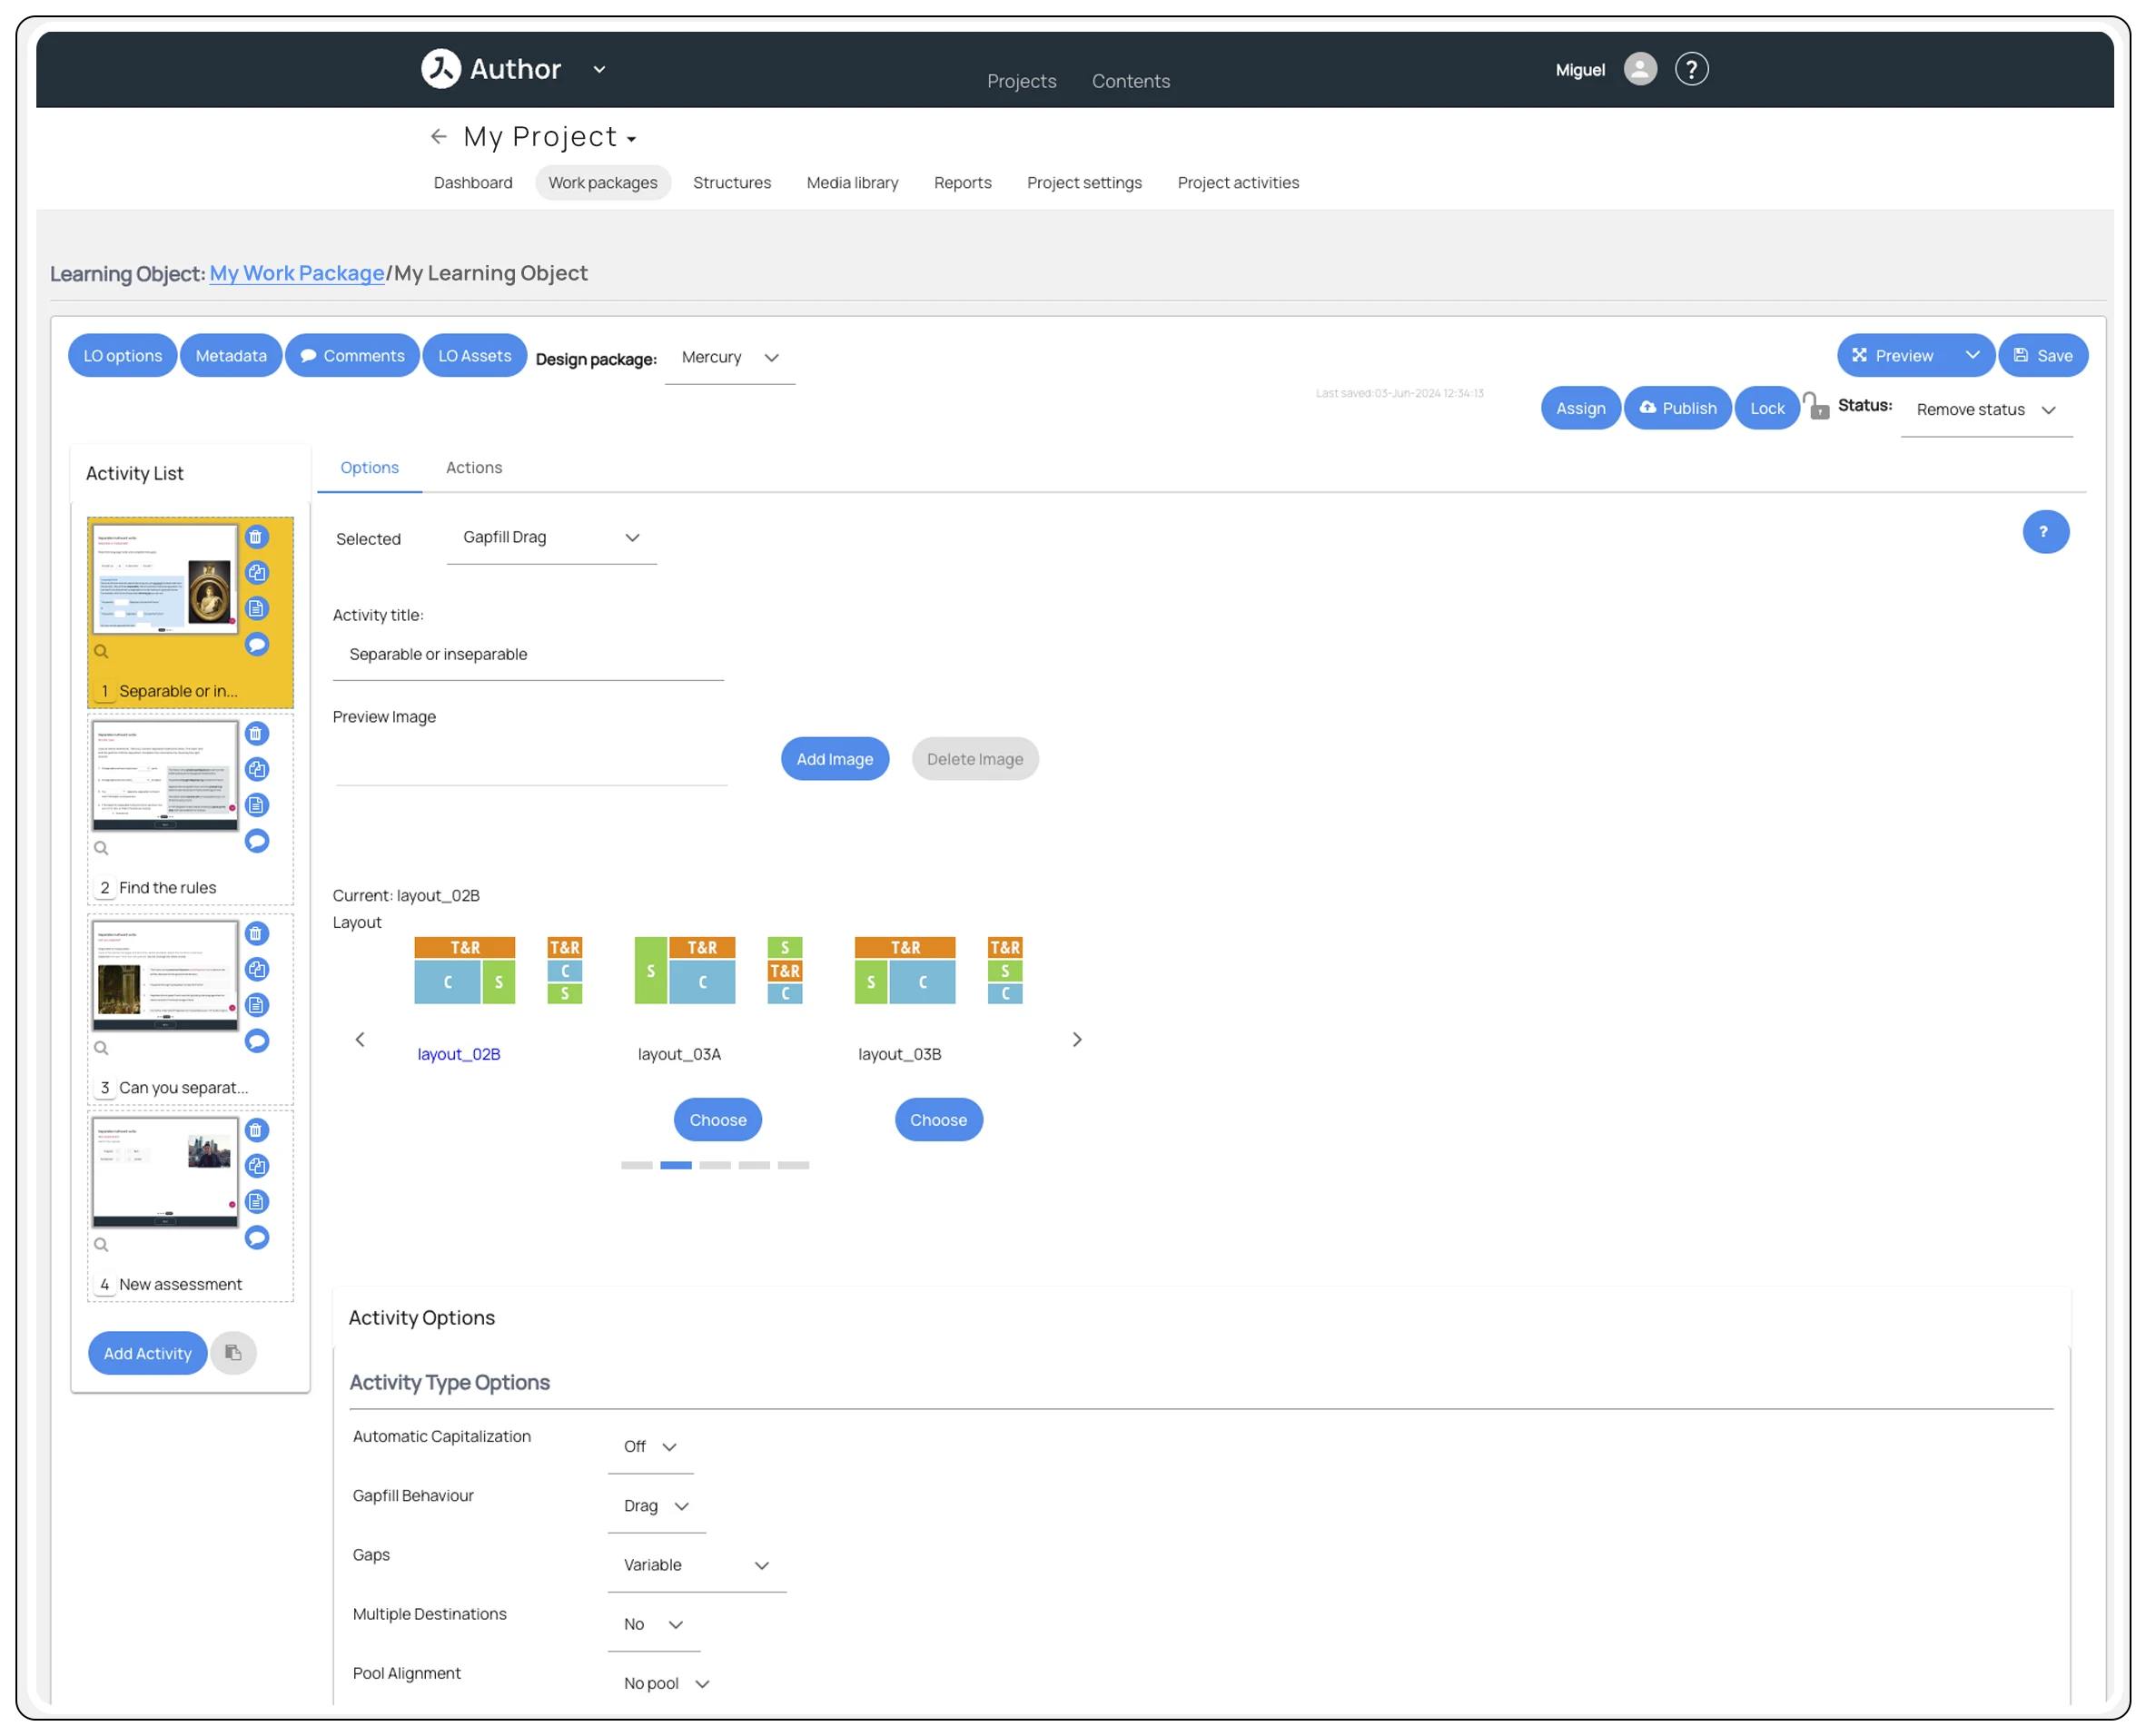
Task: Go to next layout carousel arrow
Action: 1077,1040
